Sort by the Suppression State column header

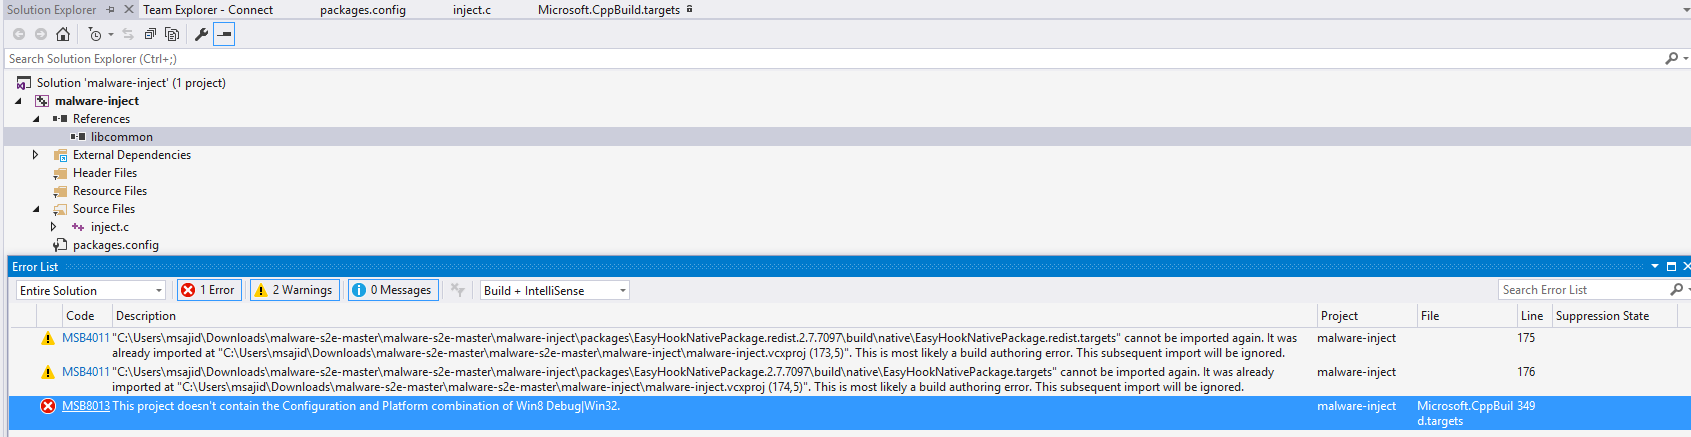1602,316
